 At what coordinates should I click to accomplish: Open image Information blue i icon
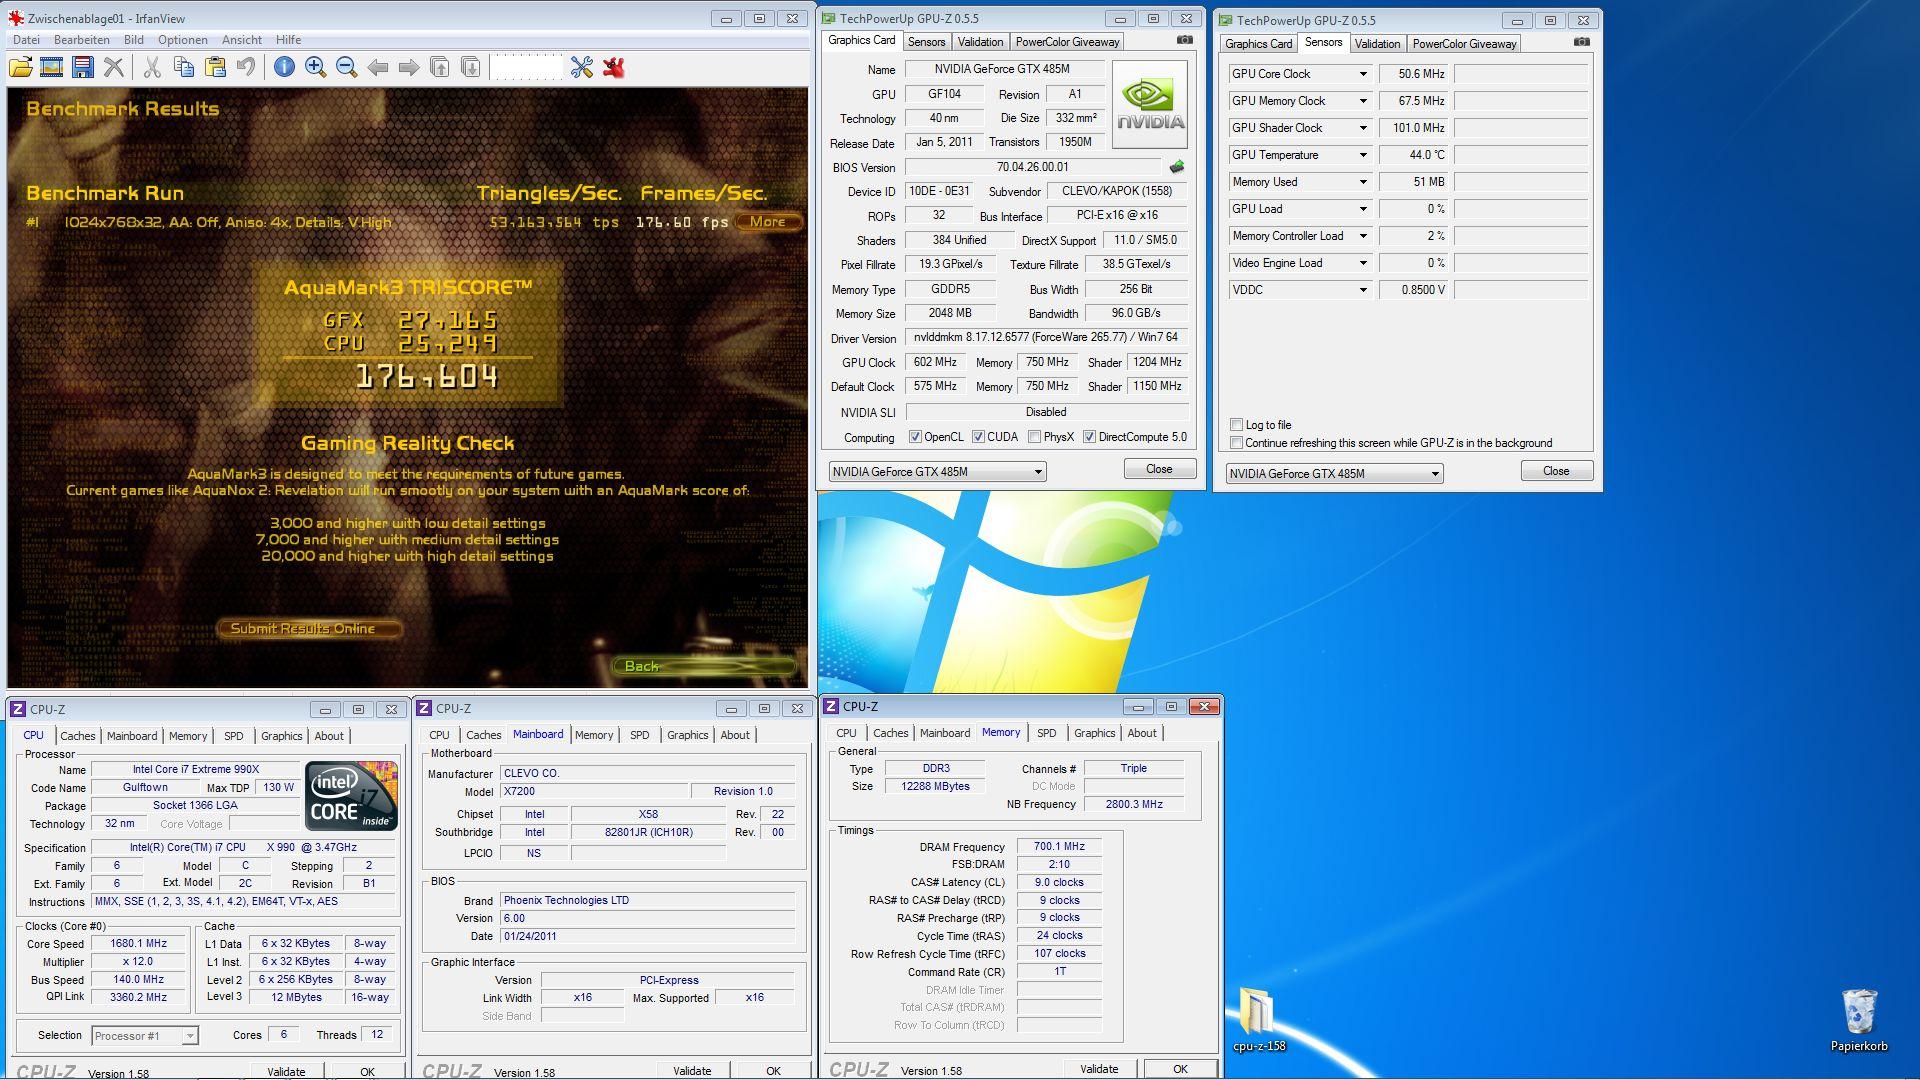284,67
